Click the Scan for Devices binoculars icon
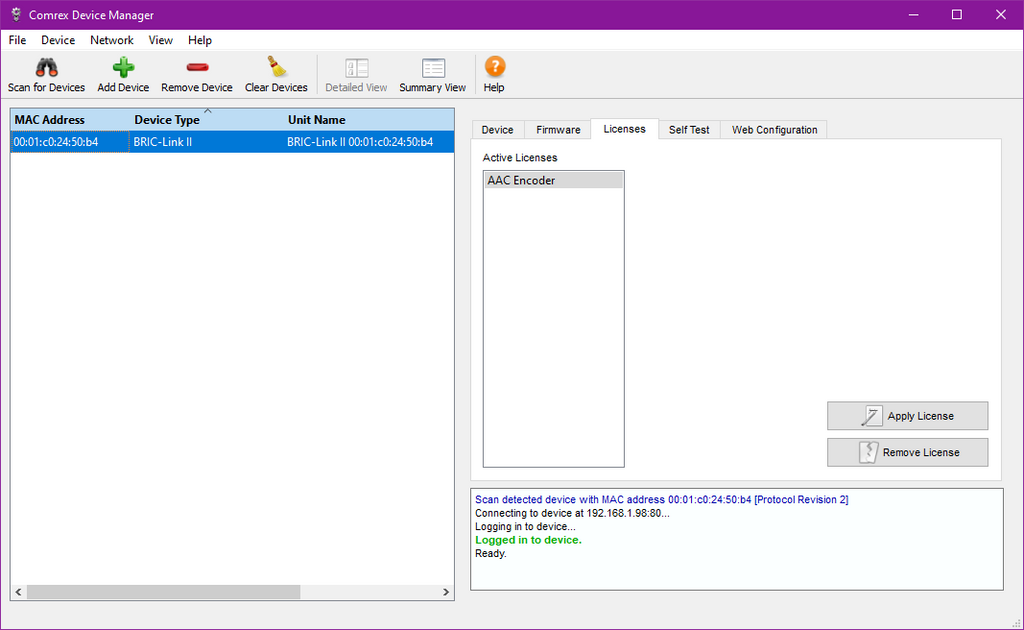This screenshot has height=630, width=1024. (x=46, y=67)
